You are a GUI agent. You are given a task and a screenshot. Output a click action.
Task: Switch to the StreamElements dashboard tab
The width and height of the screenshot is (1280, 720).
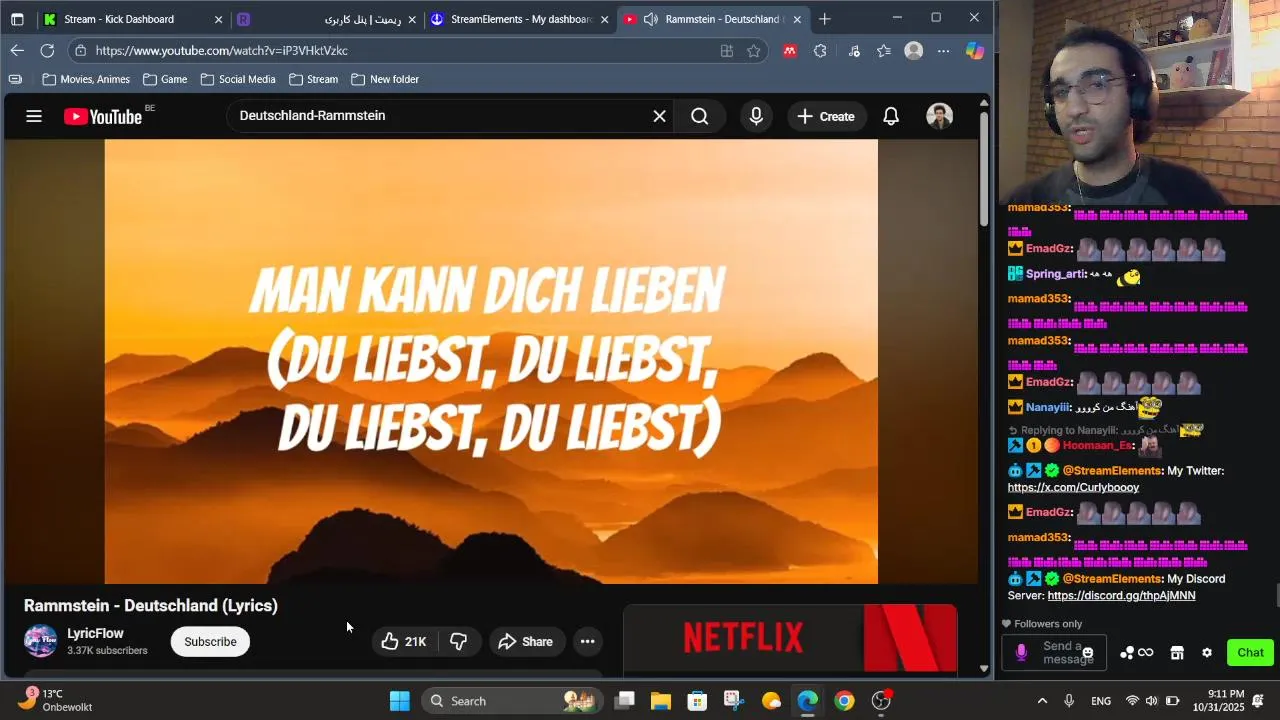click(x=519, y=19)
